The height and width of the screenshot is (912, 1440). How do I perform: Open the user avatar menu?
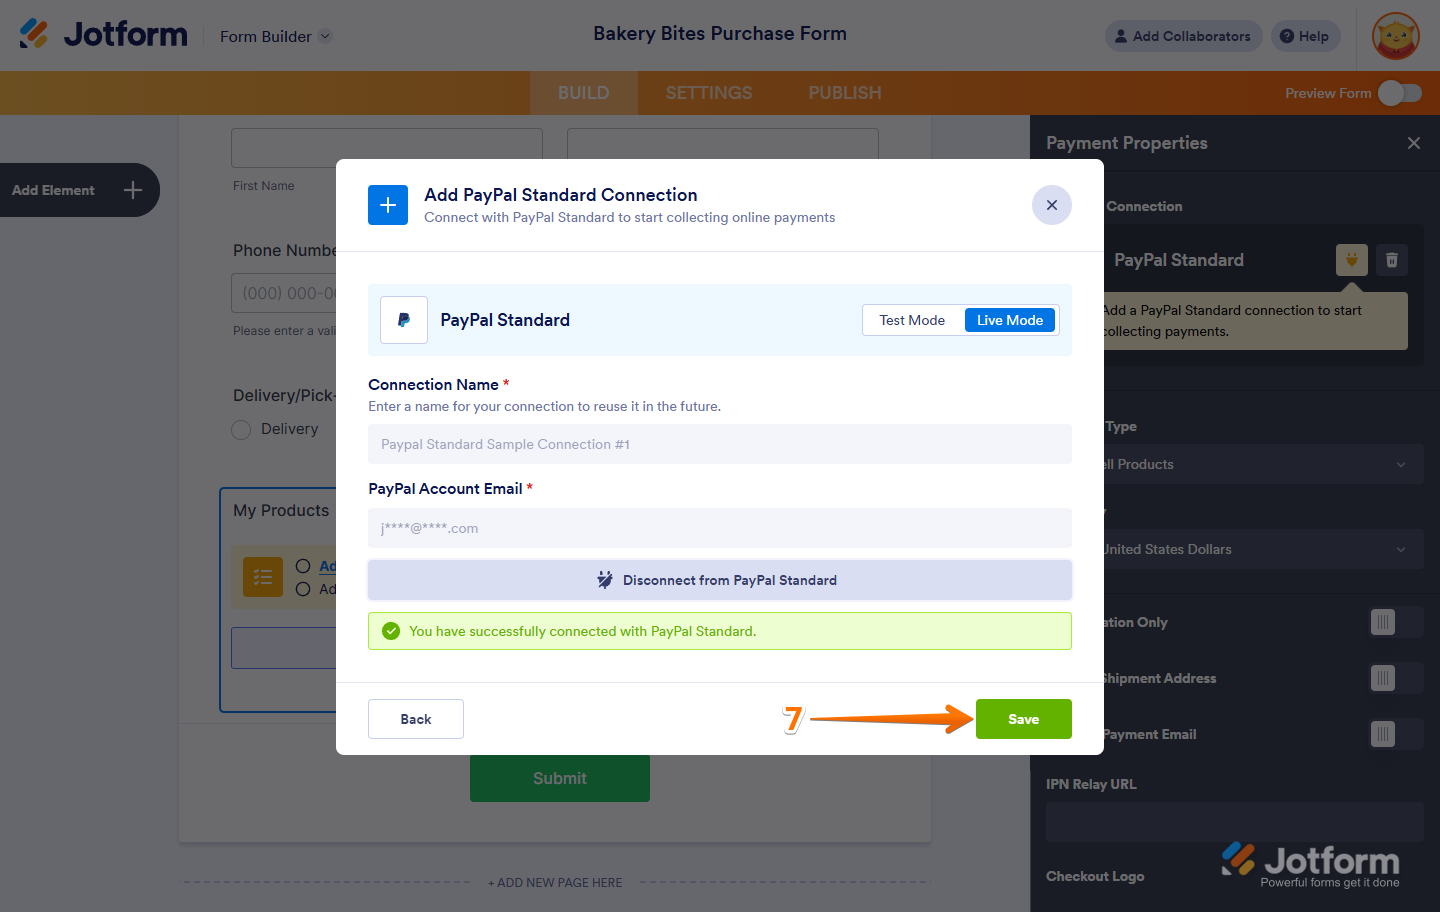[x=1396, y=36]
